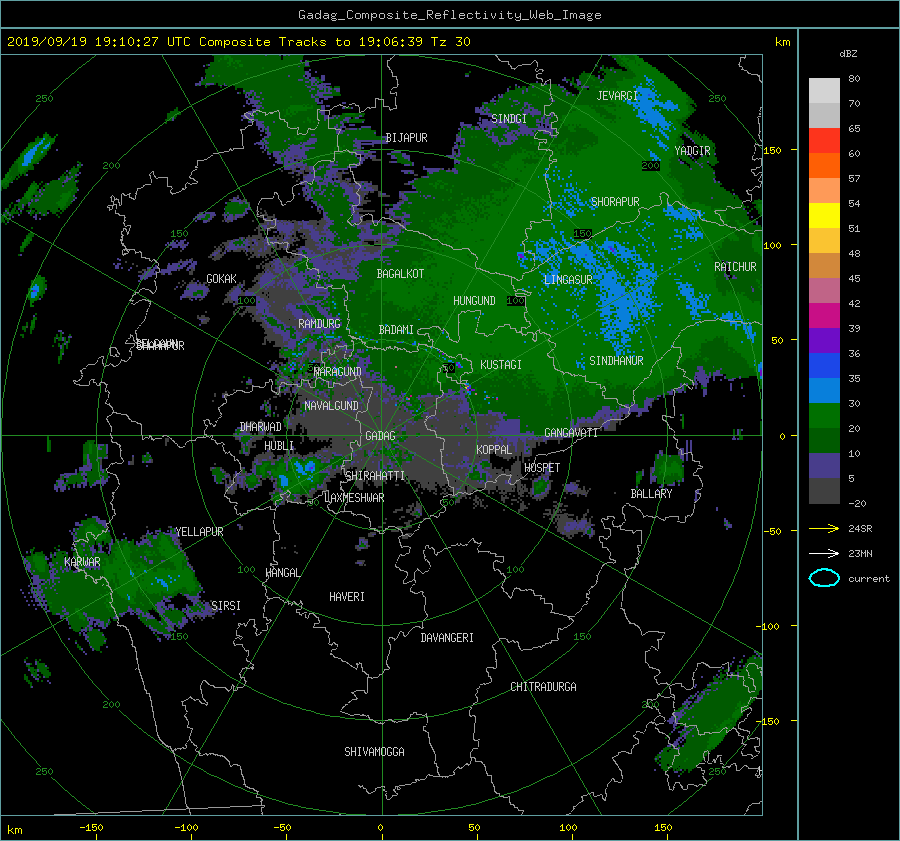Click the YADGIR city label
This screenshot has width=900, height=841.
(x=692, y=151)
